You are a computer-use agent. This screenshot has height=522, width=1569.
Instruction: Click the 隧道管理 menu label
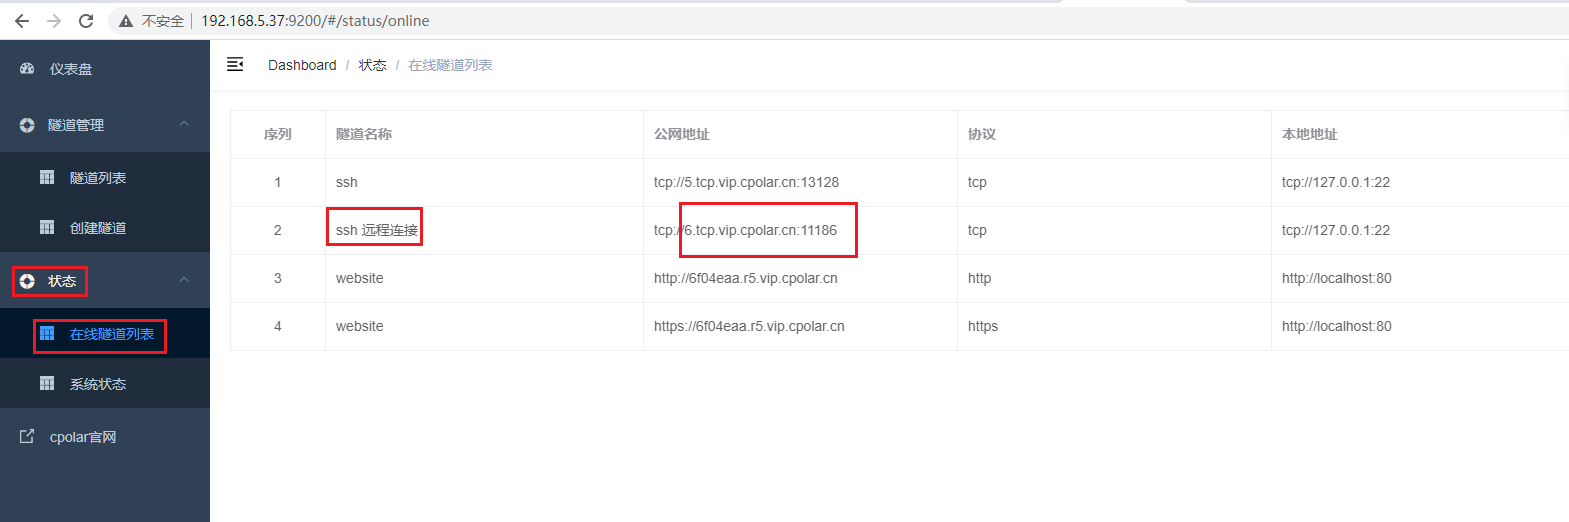point(76,125)
